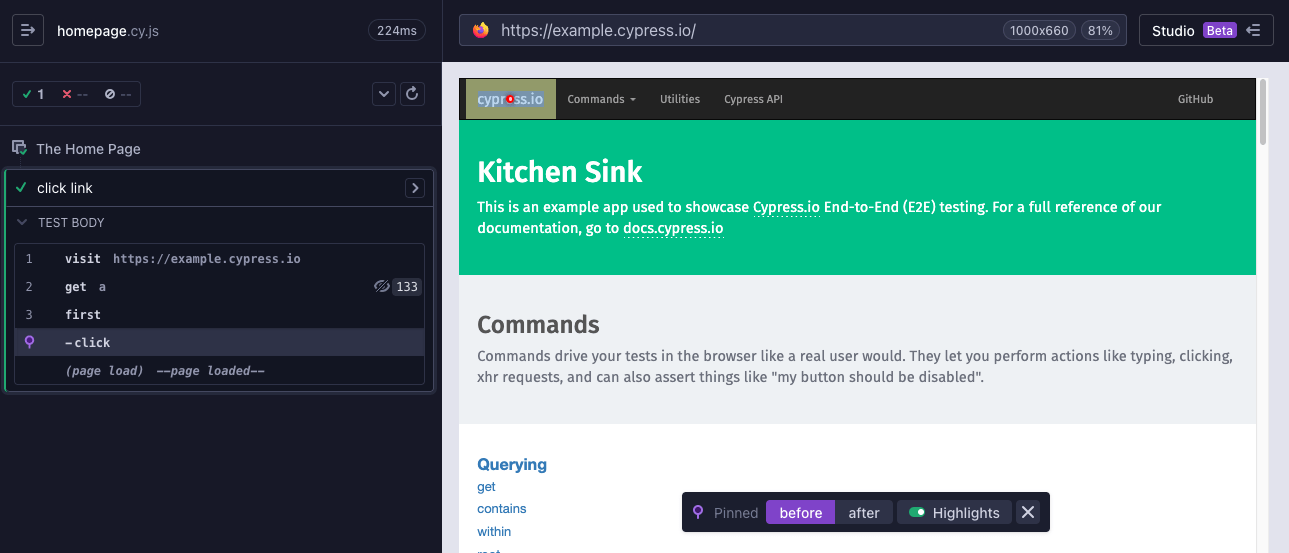
Task: Click the rerun tests refresh icon
Action: click(413, 94)
